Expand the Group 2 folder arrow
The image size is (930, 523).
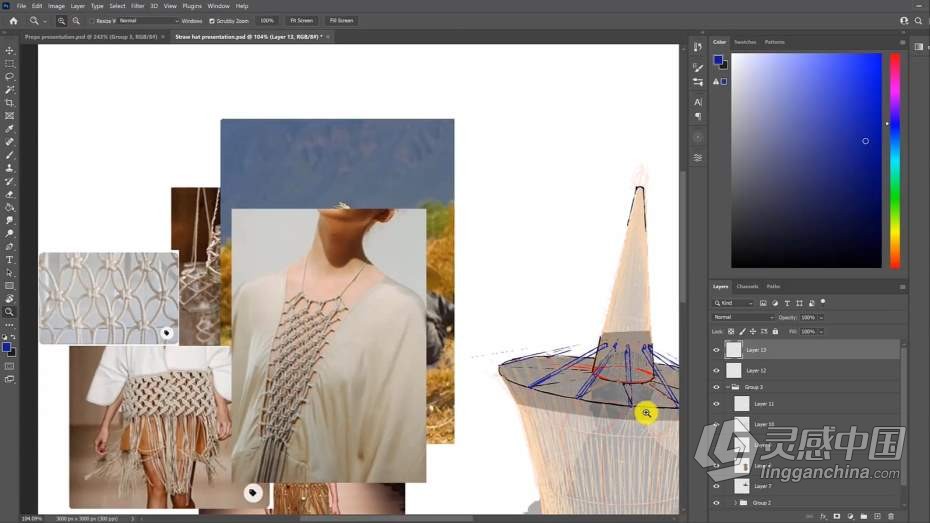click(x=736, y=503)
